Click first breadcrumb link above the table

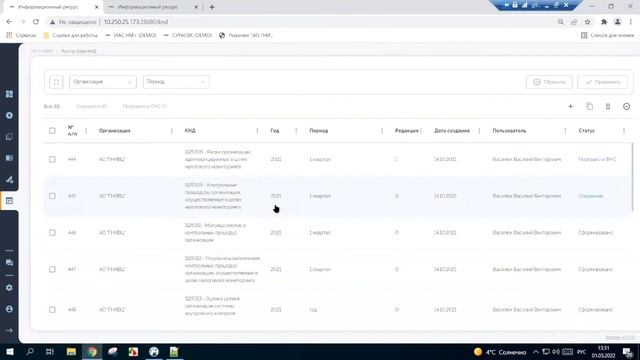[x=42, y=51]
